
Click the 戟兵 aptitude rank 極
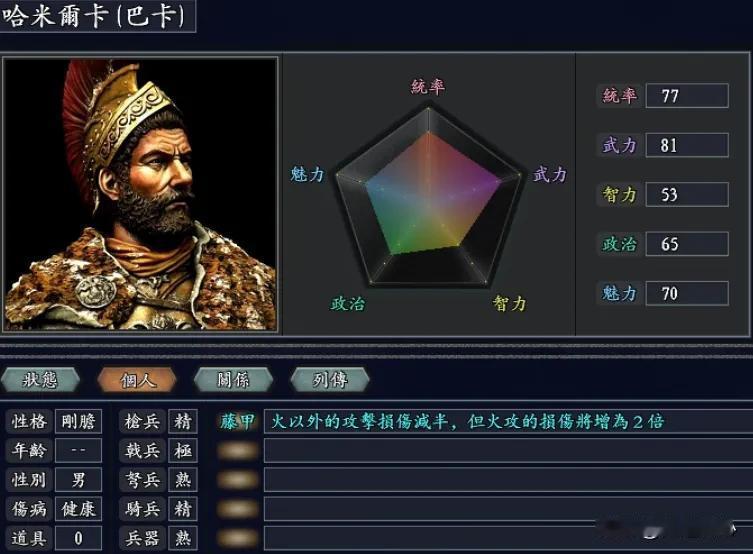(183, 451)
